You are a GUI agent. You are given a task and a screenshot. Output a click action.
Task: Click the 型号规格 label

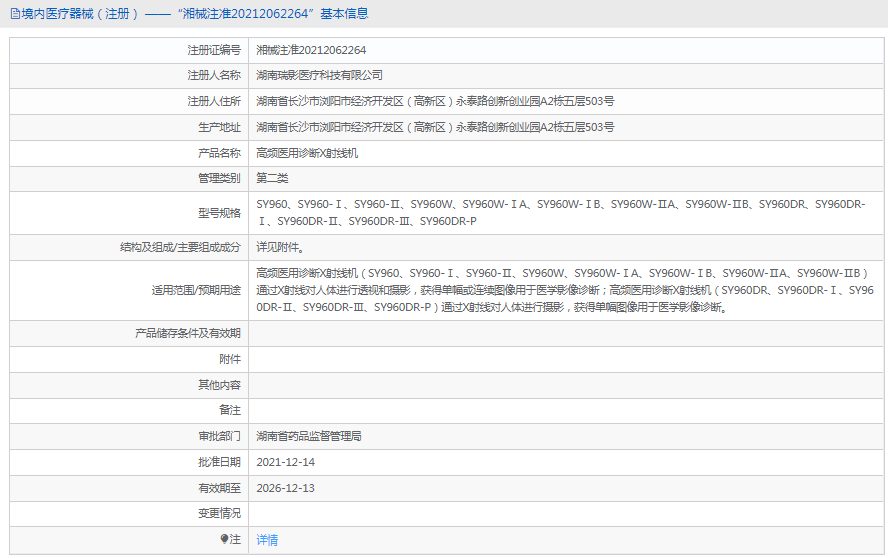[x=219, y=213]
